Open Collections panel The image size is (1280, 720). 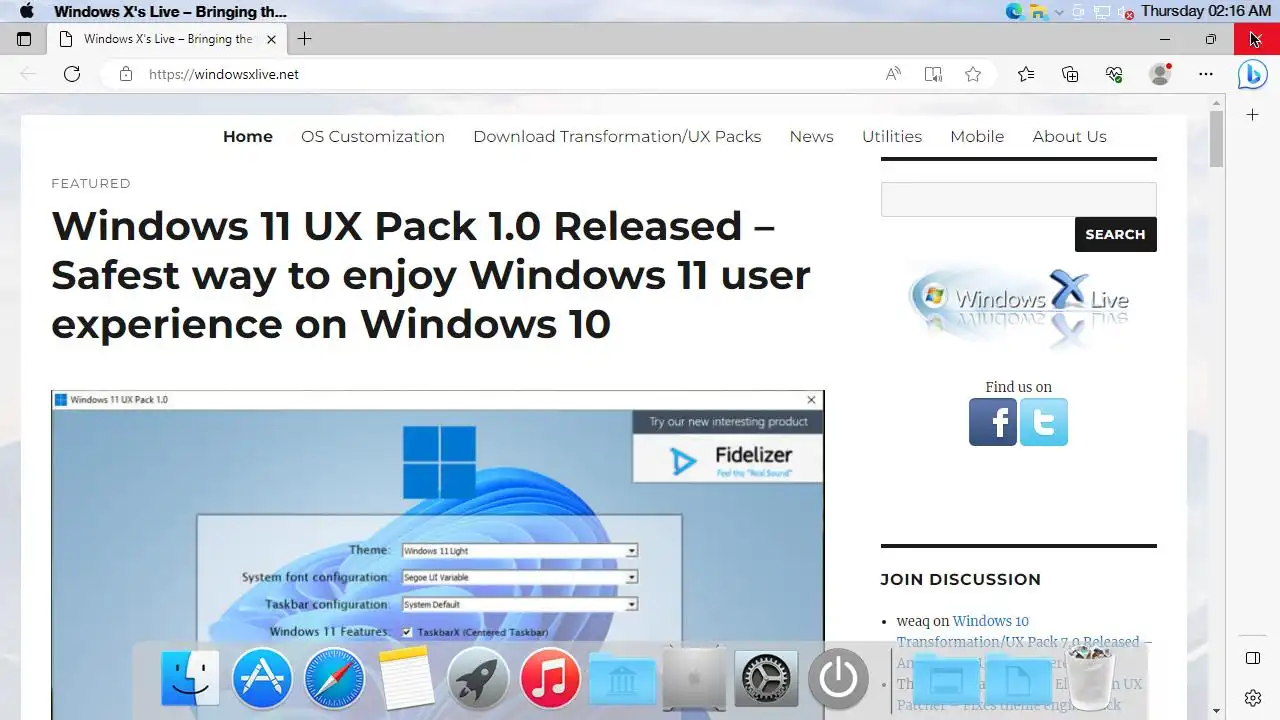tap(1070, 74)
